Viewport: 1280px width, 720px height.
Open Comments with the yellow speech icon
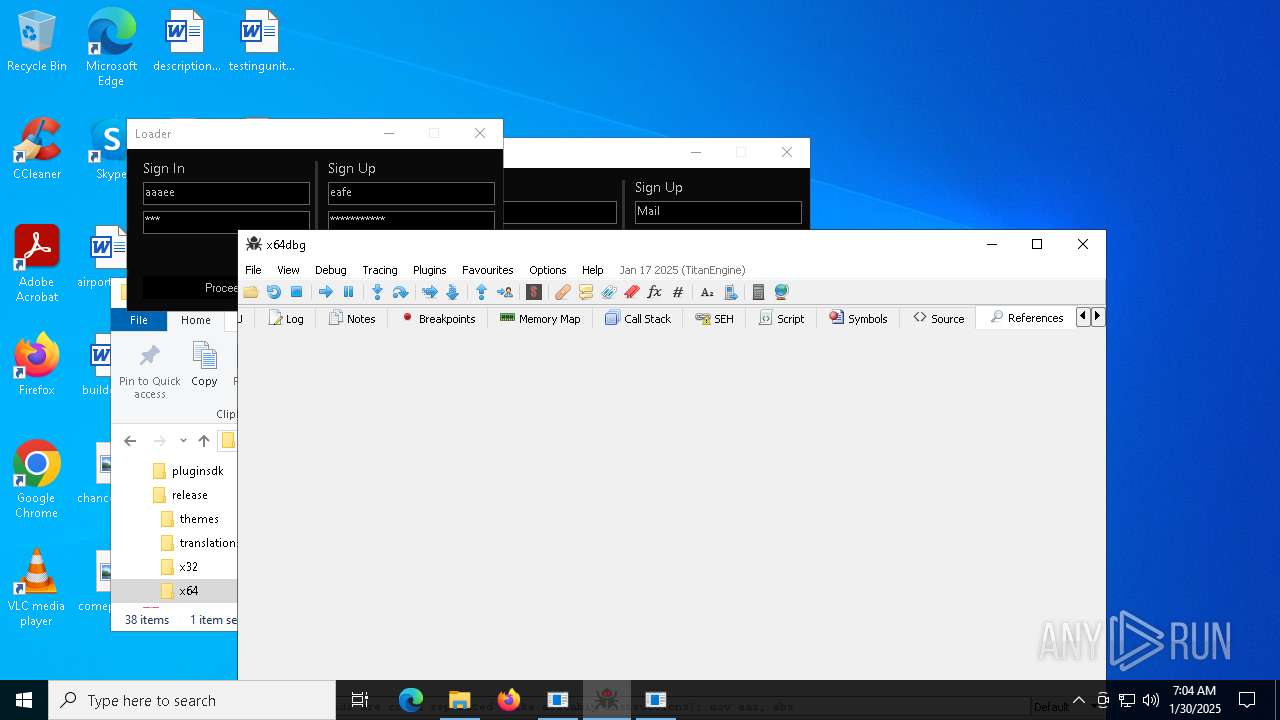click(586, 292)
